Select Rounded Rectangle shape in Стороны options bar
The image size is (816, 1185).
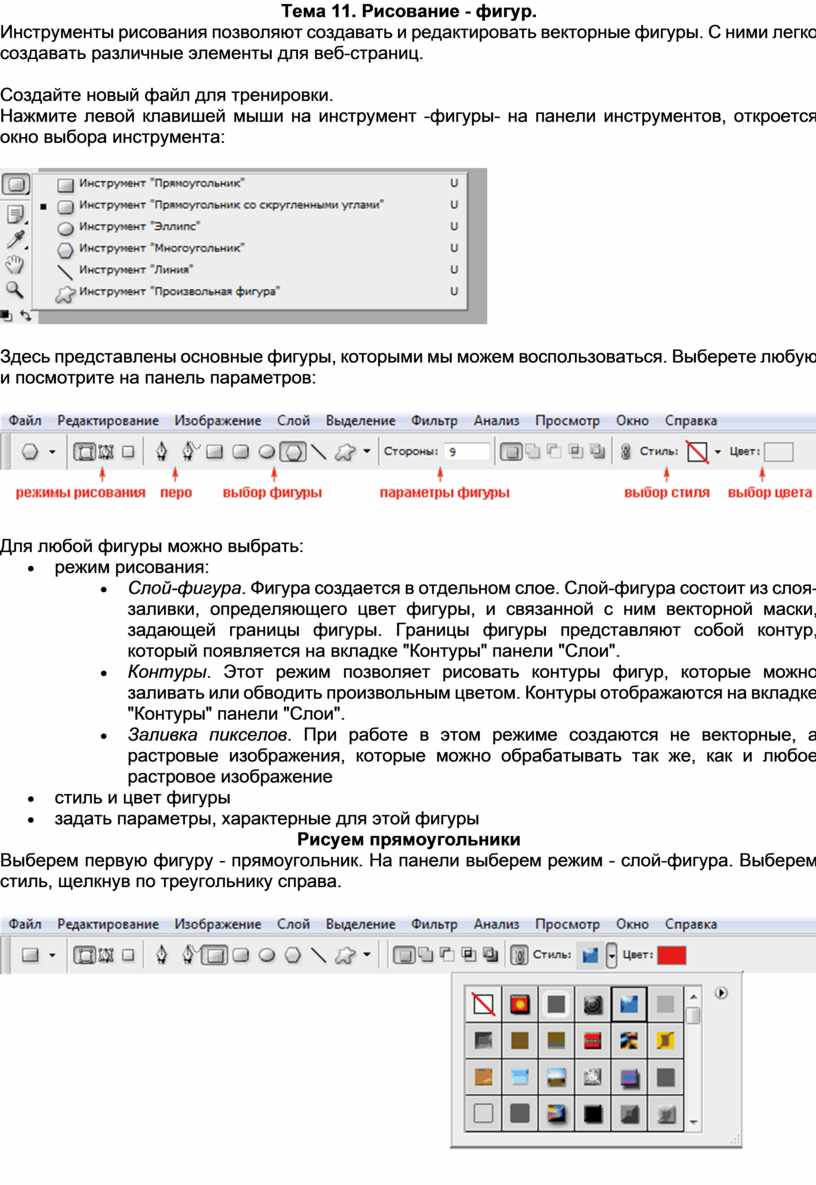[x=240, y=452]
